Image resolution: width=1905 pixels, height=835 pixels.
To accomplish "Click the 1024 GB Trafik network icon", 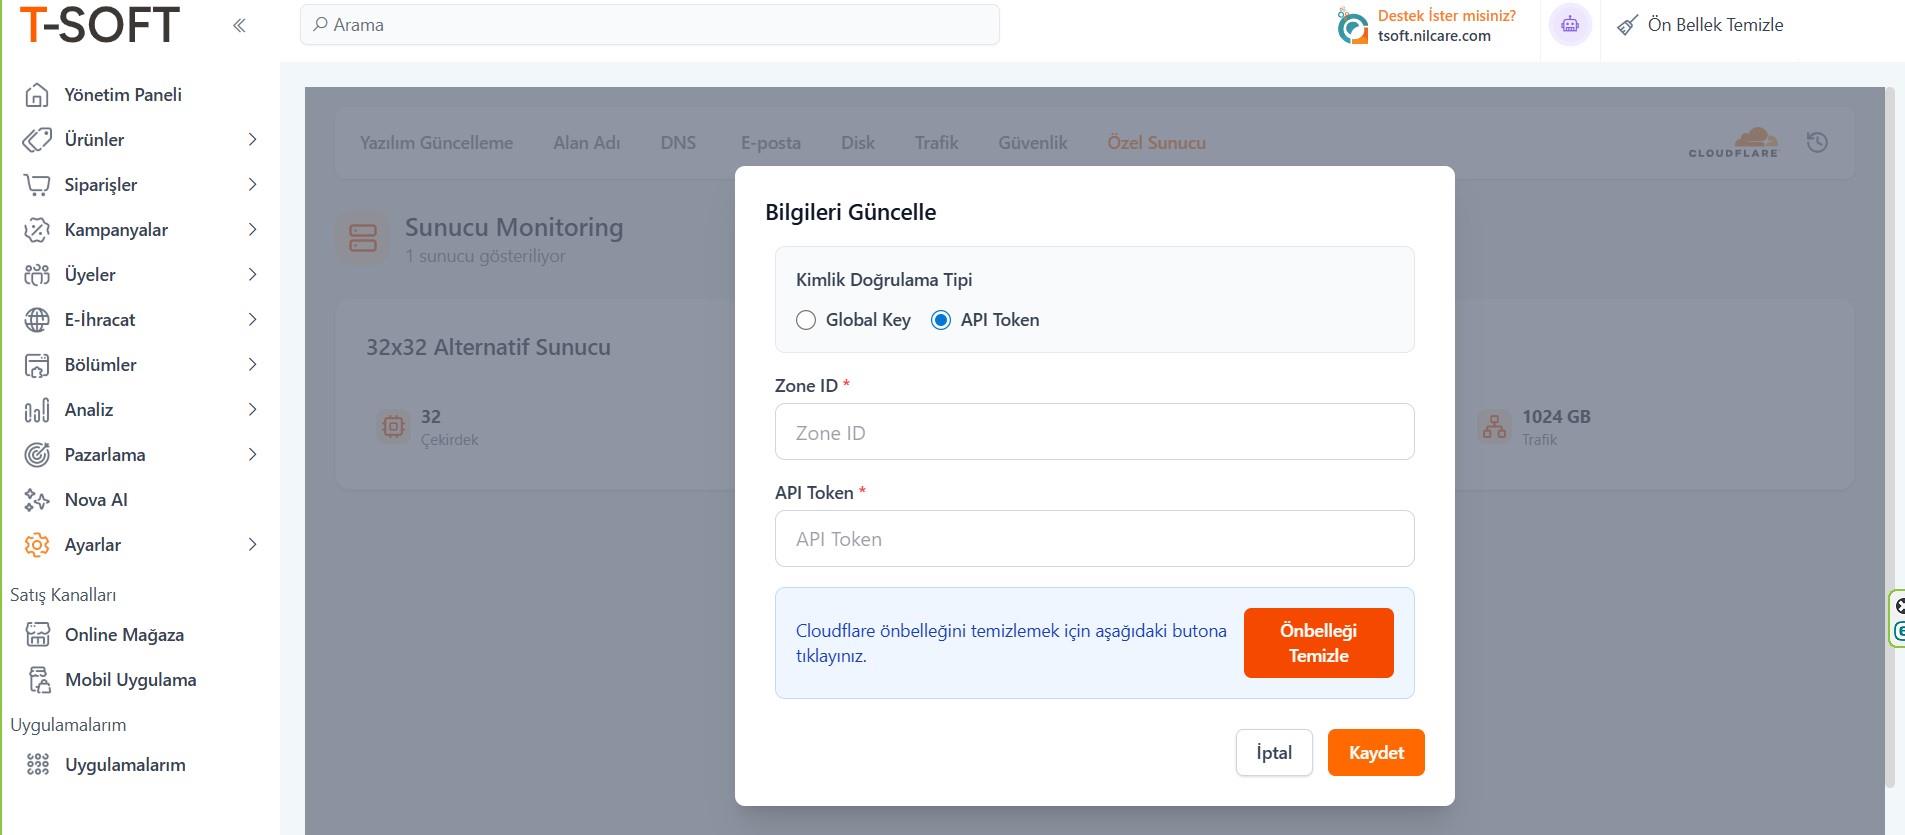I will [1494, 426].
